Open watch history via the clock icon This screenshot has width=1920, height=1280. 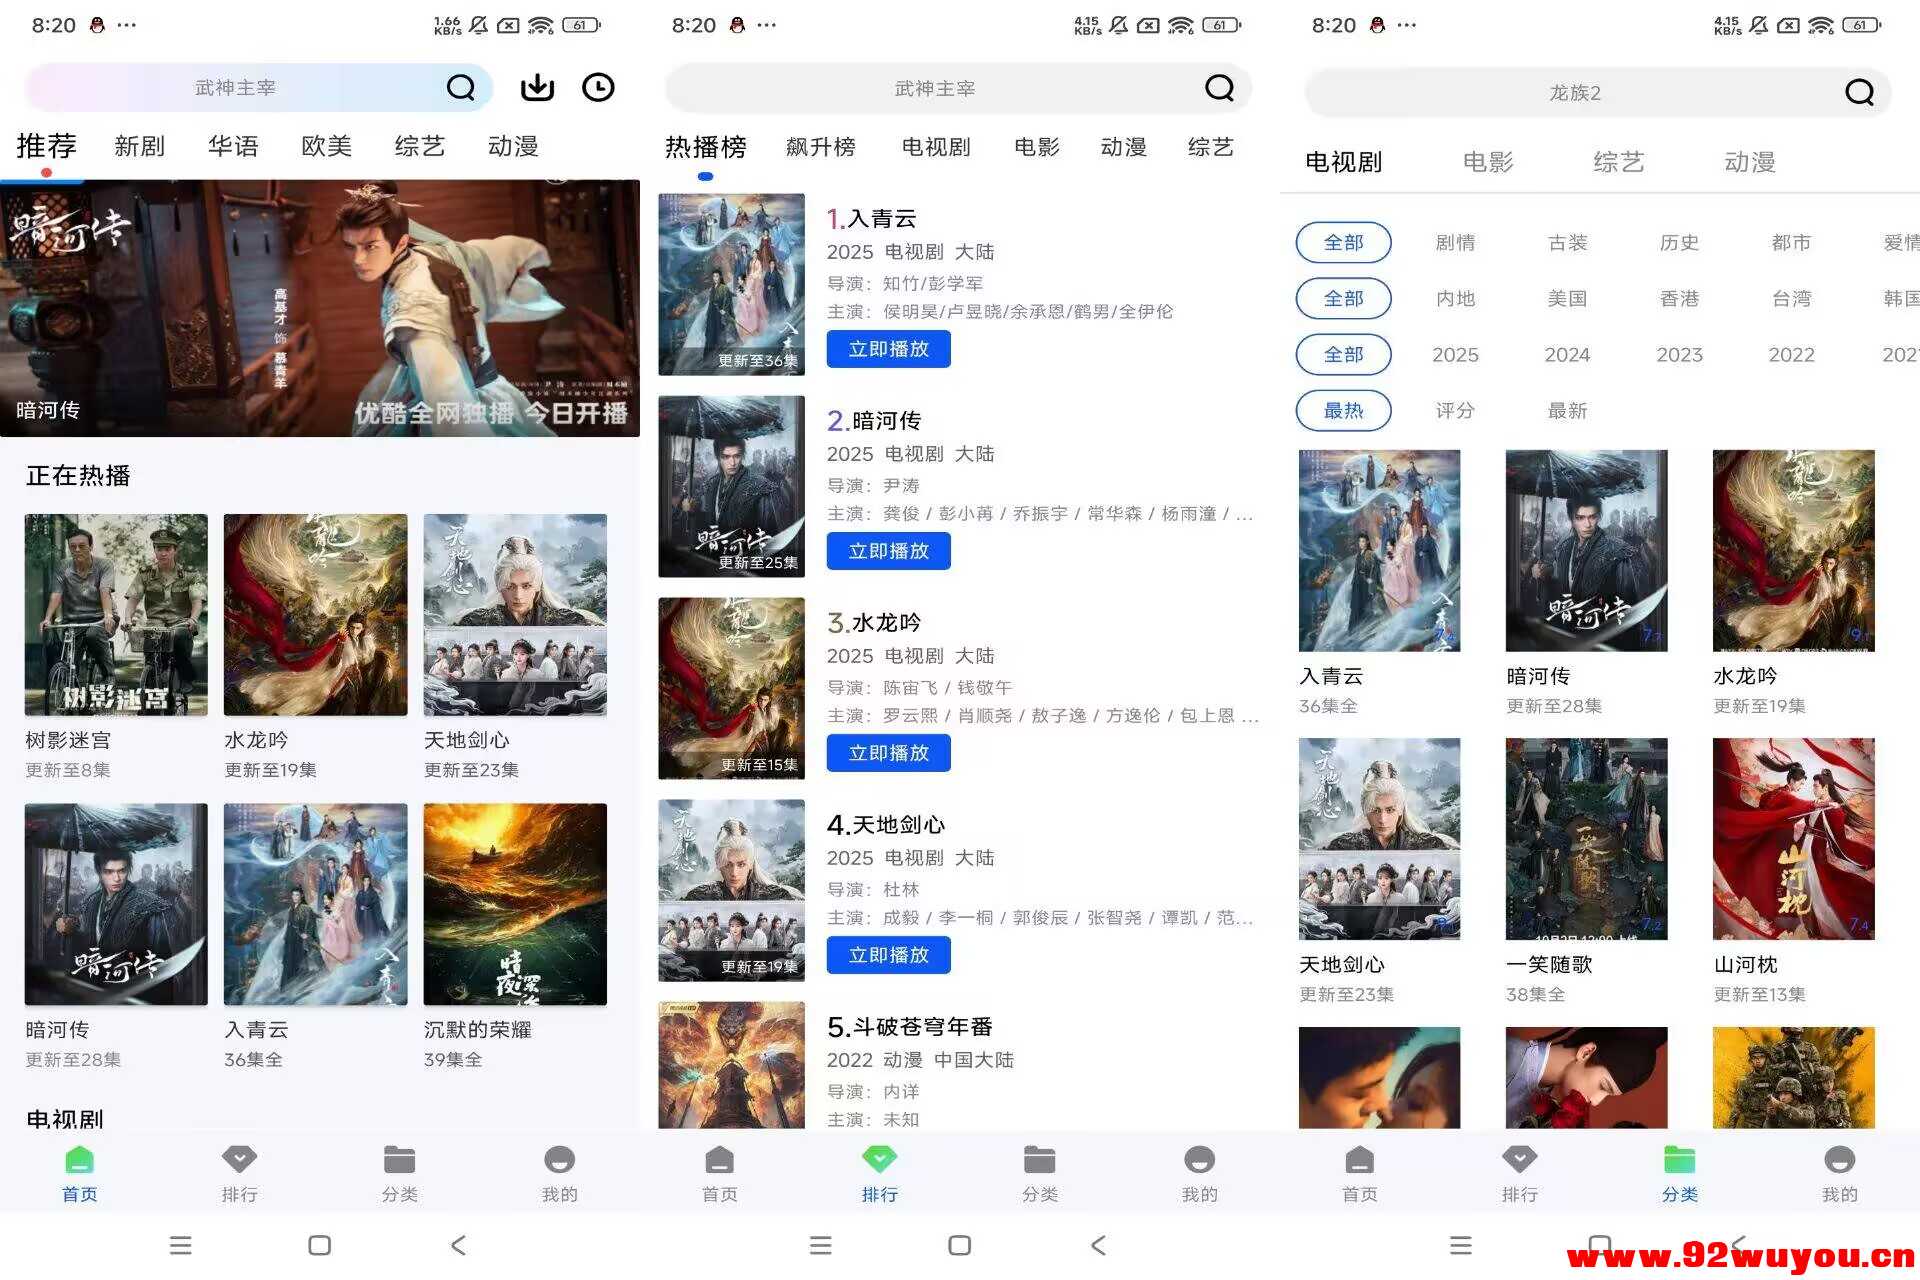coord(598,87)
